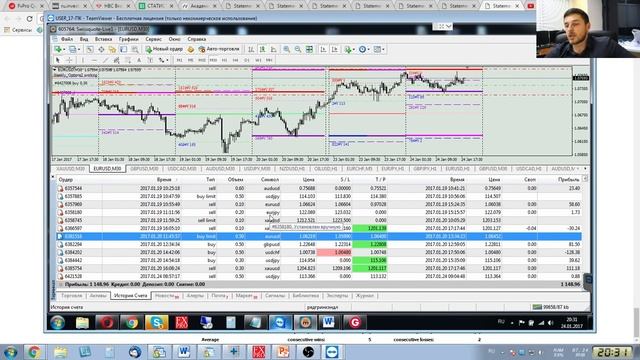Select the text 'A' drawing tool
640x360 pixels.
coord(139,60)
